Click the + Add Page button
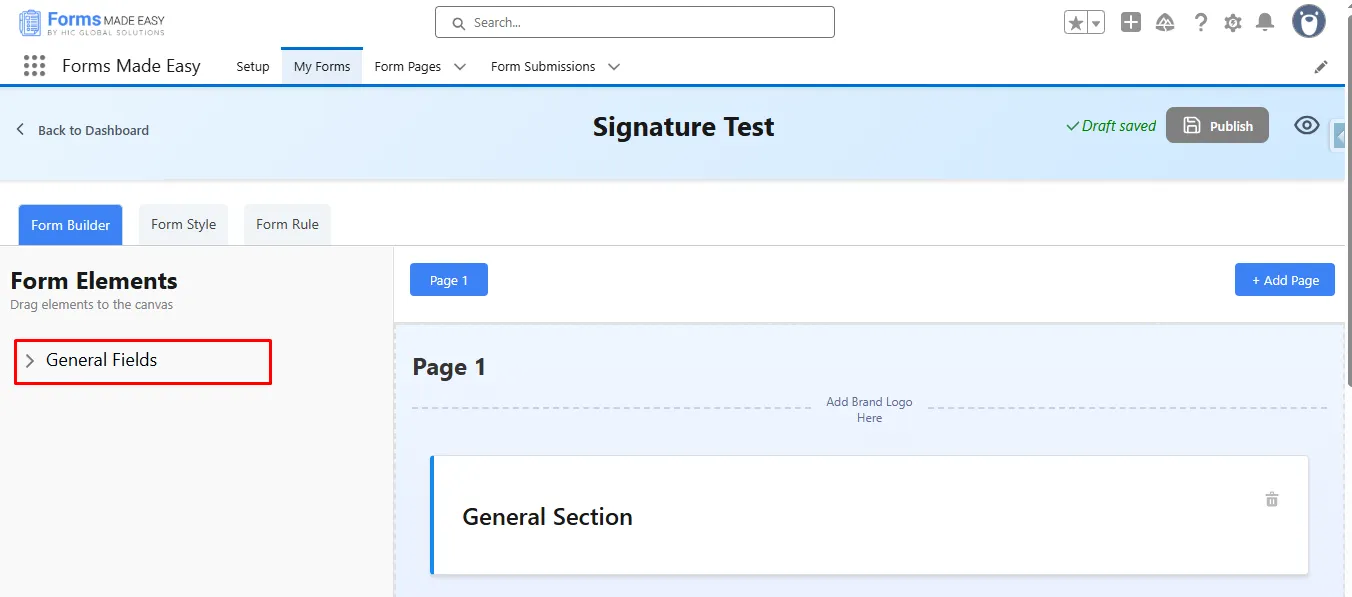The width and height of the screenshot is (1352, 597). pyautogui.click(x=1284, y=280)
